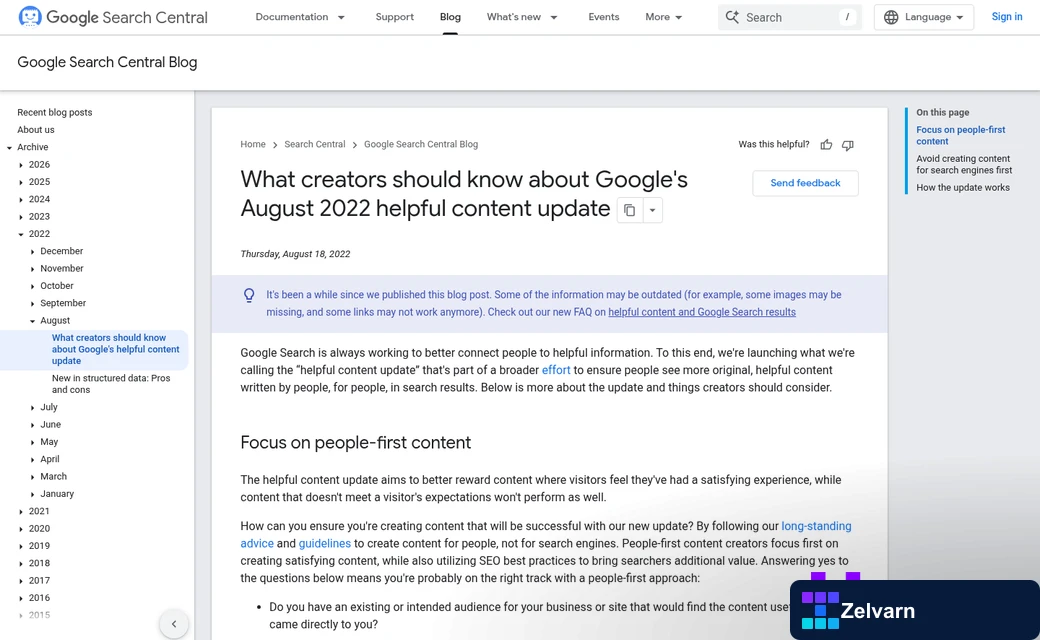Expand the 2025 archive year

coord(21,182)
